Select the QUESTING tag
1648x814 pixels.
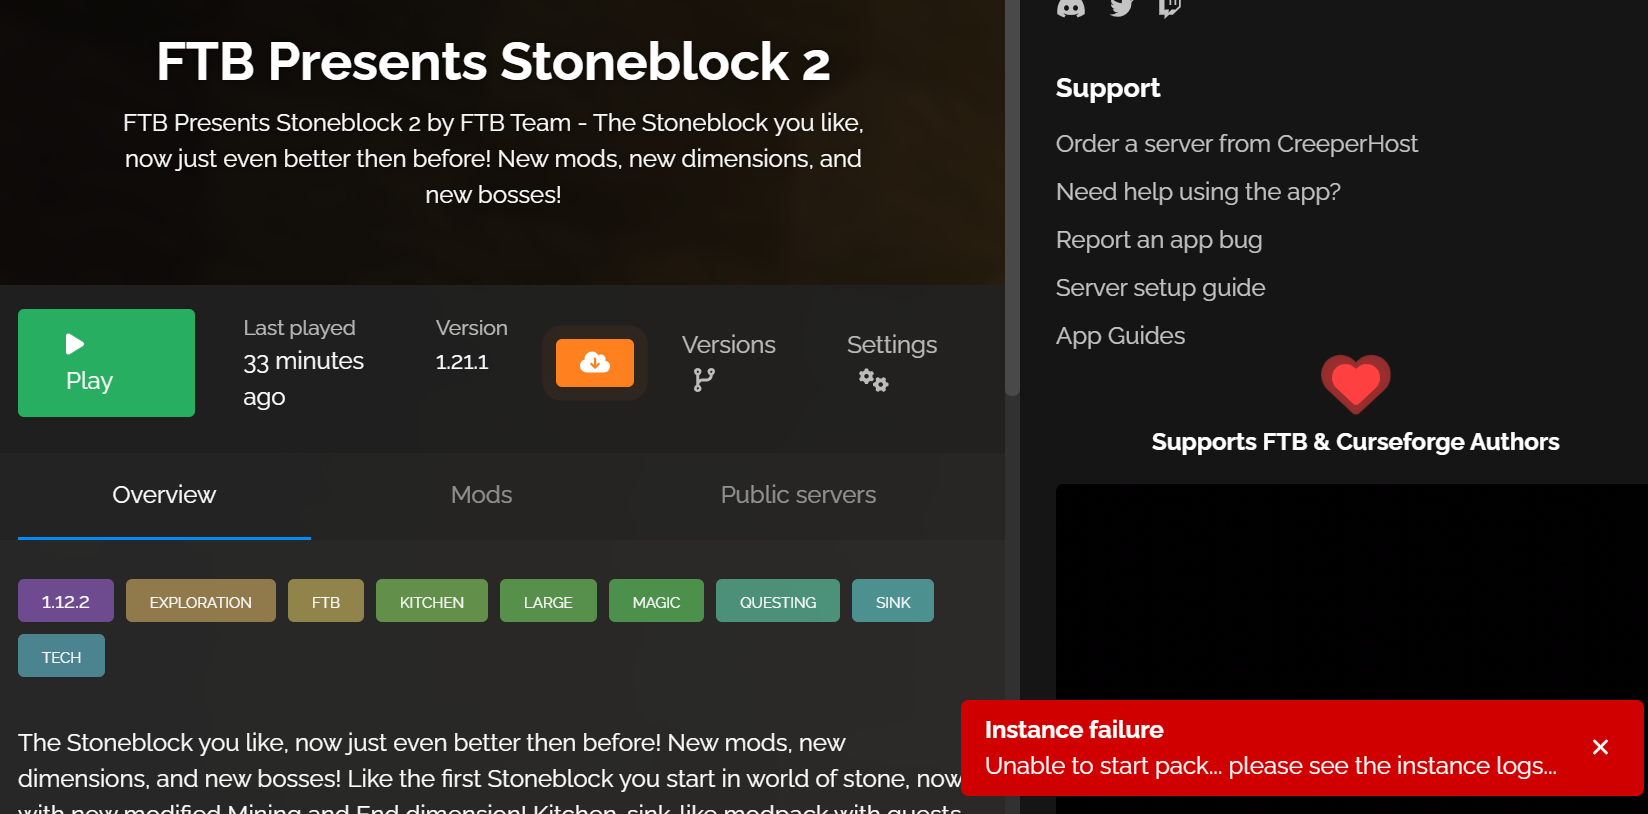[x=778, y=601]
